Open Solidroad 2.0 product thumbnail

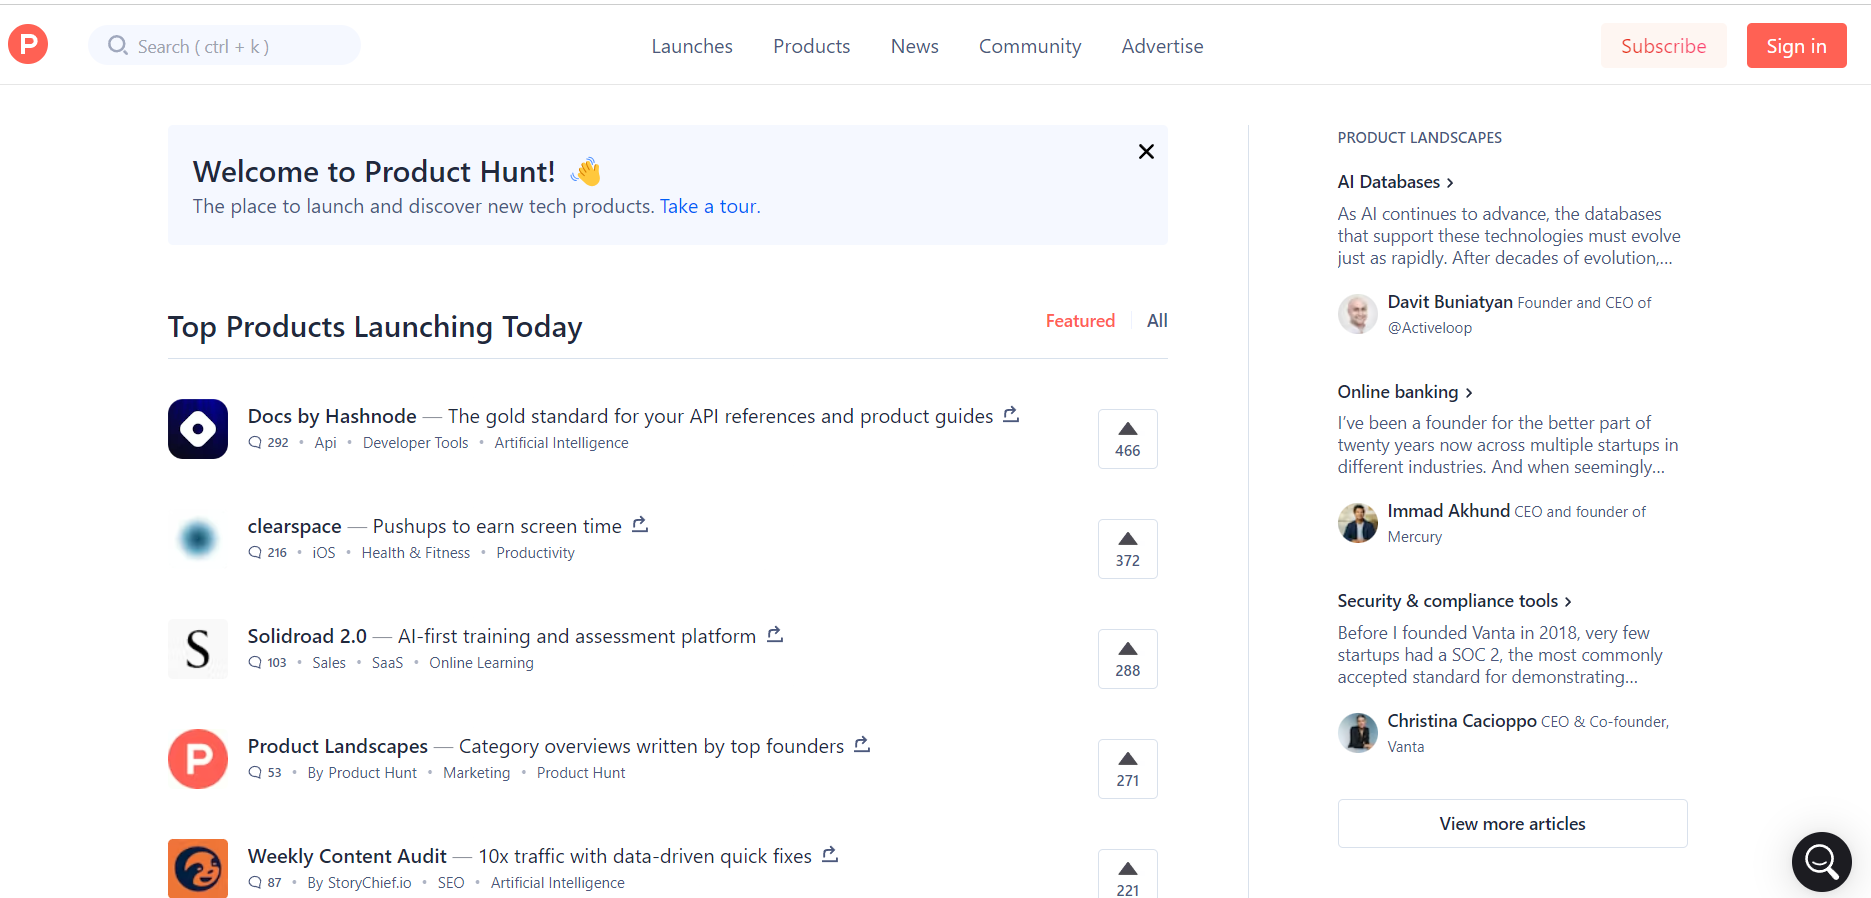click(x=198, y=649)
